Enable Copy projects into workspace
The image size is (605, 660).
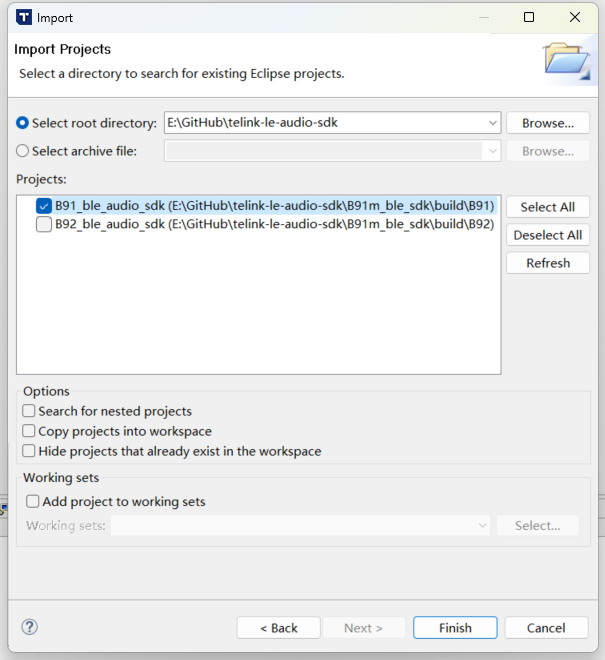tap(29, 431)
